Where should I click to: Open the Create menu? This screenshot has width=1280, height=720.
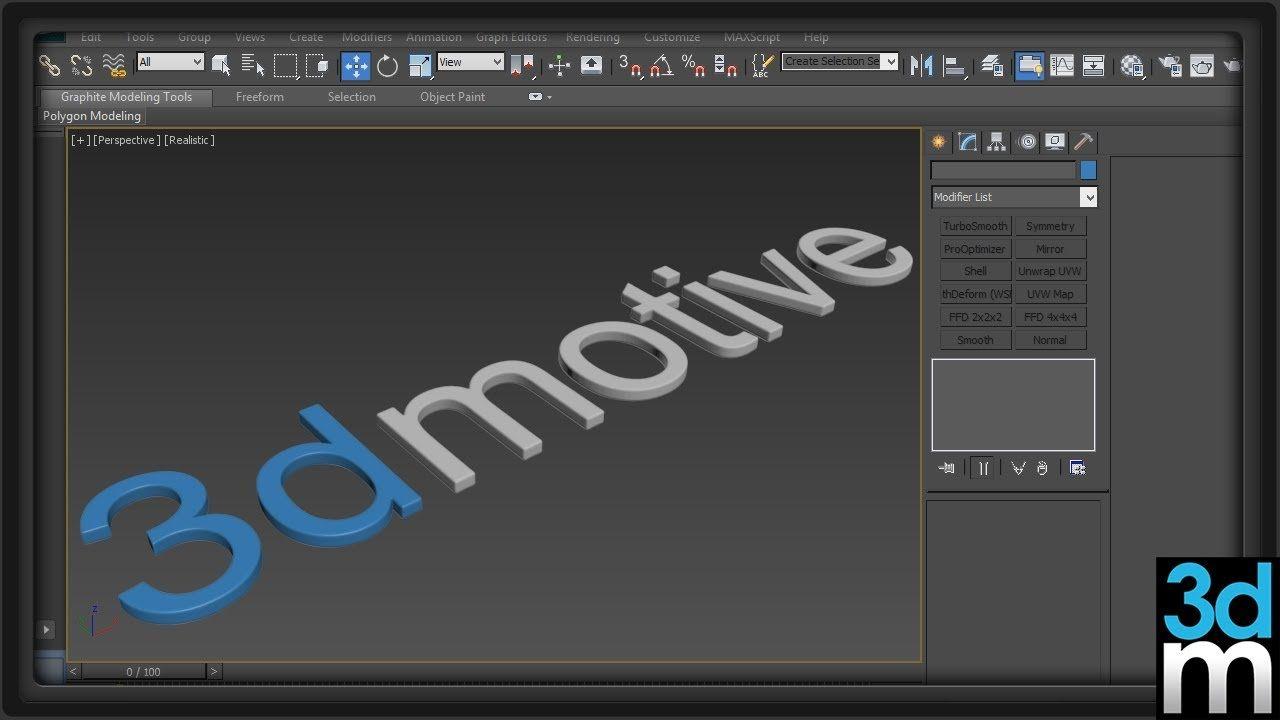[306, 37]
